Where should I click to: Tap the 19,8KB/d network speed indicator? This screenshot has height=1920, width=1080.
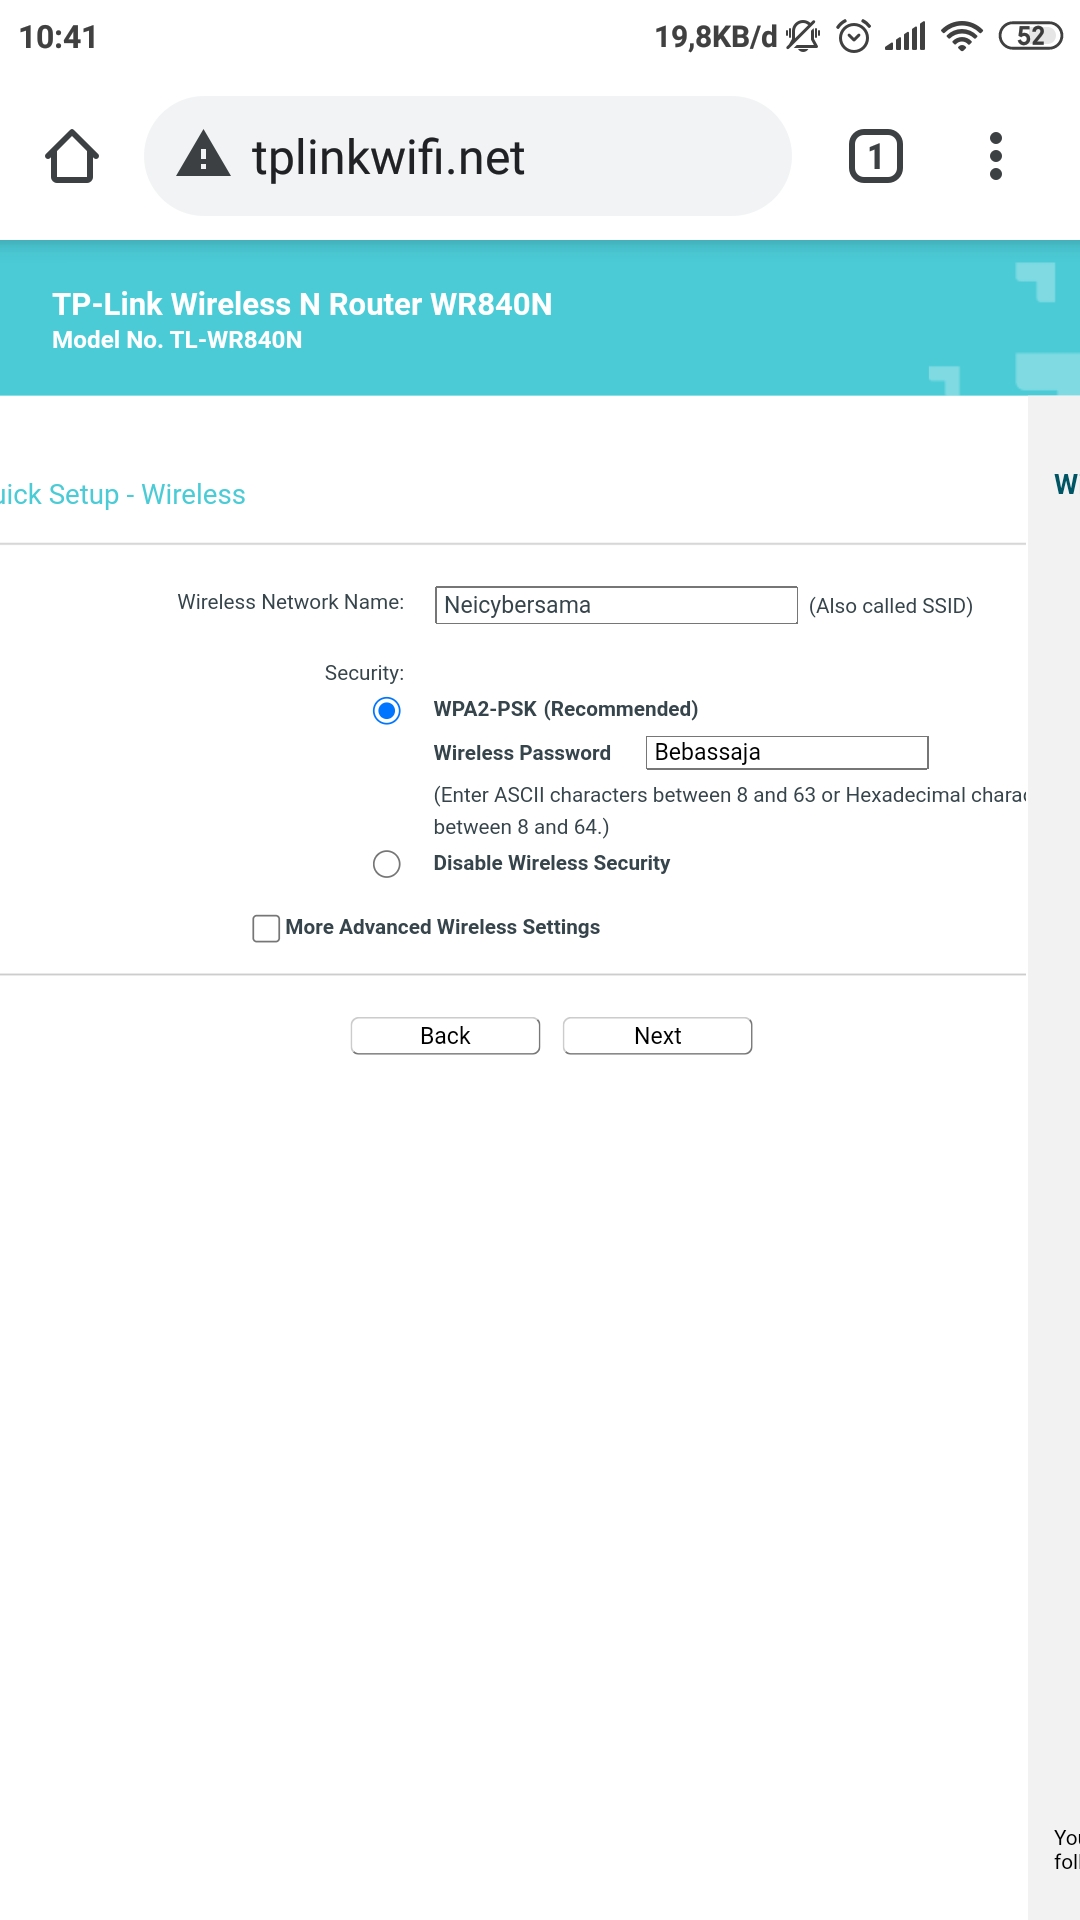coord(716,37)
